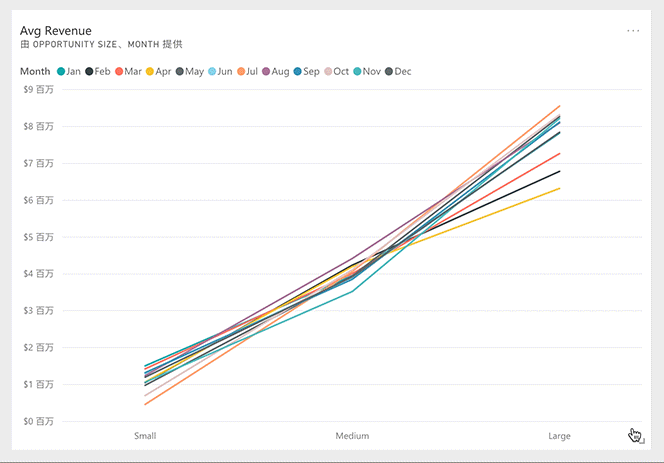Select the Jan legend color dot

point(61,72)
